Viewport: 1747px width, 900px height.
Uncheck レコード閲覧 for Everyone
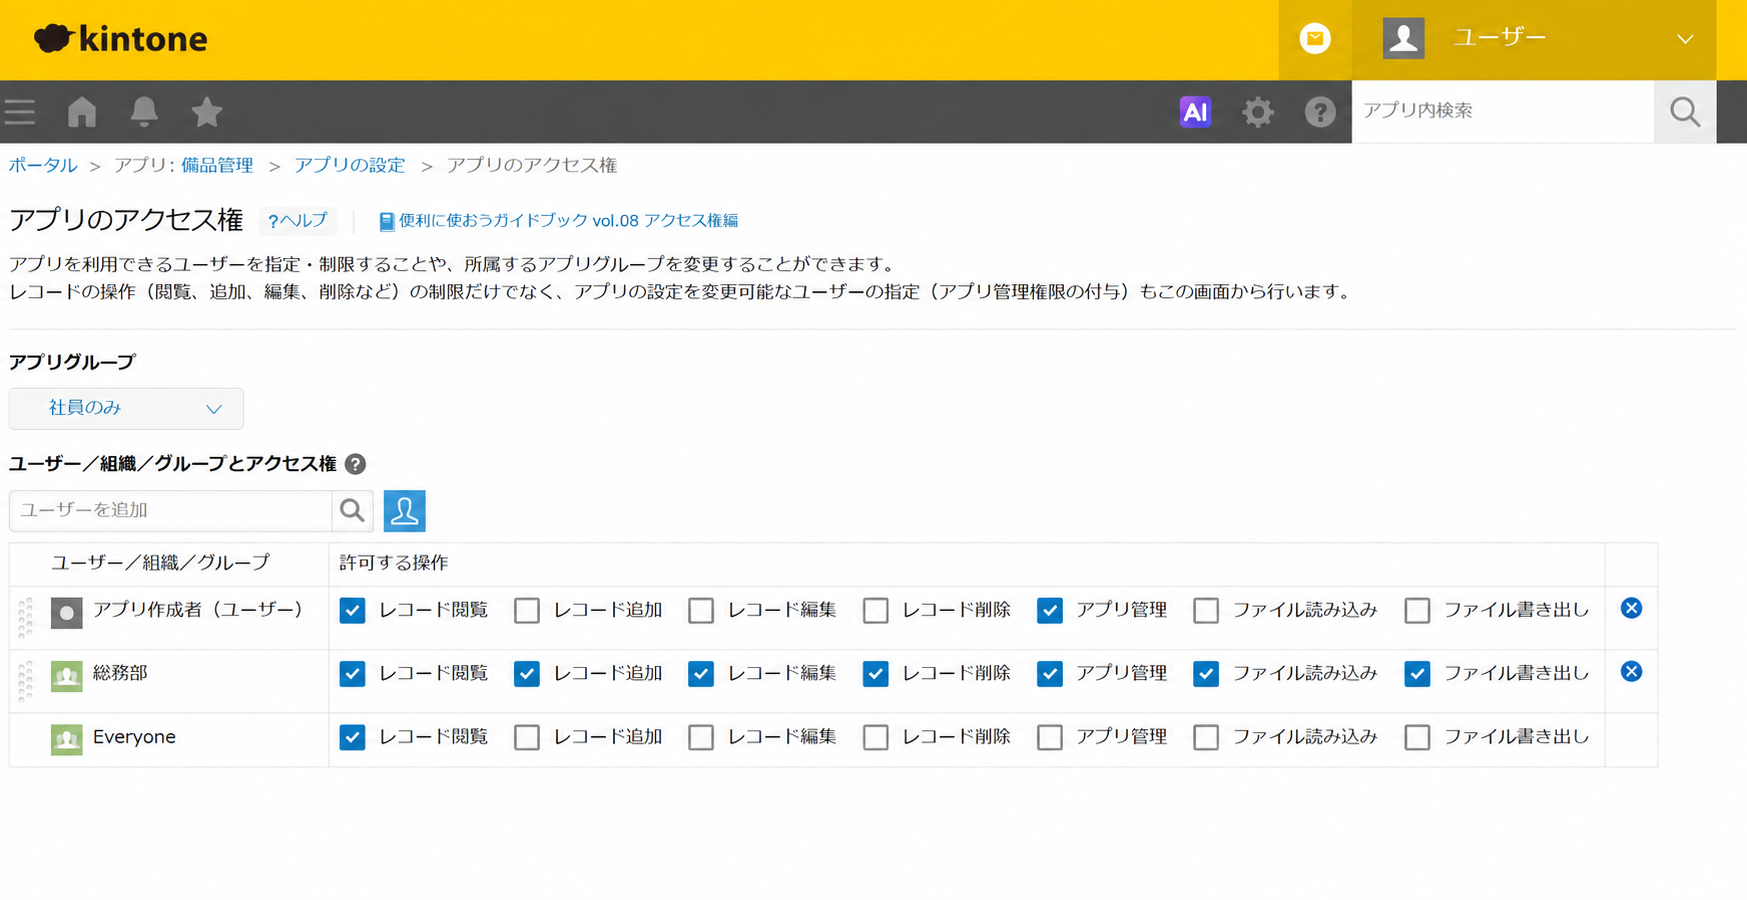tap(352, 737)
